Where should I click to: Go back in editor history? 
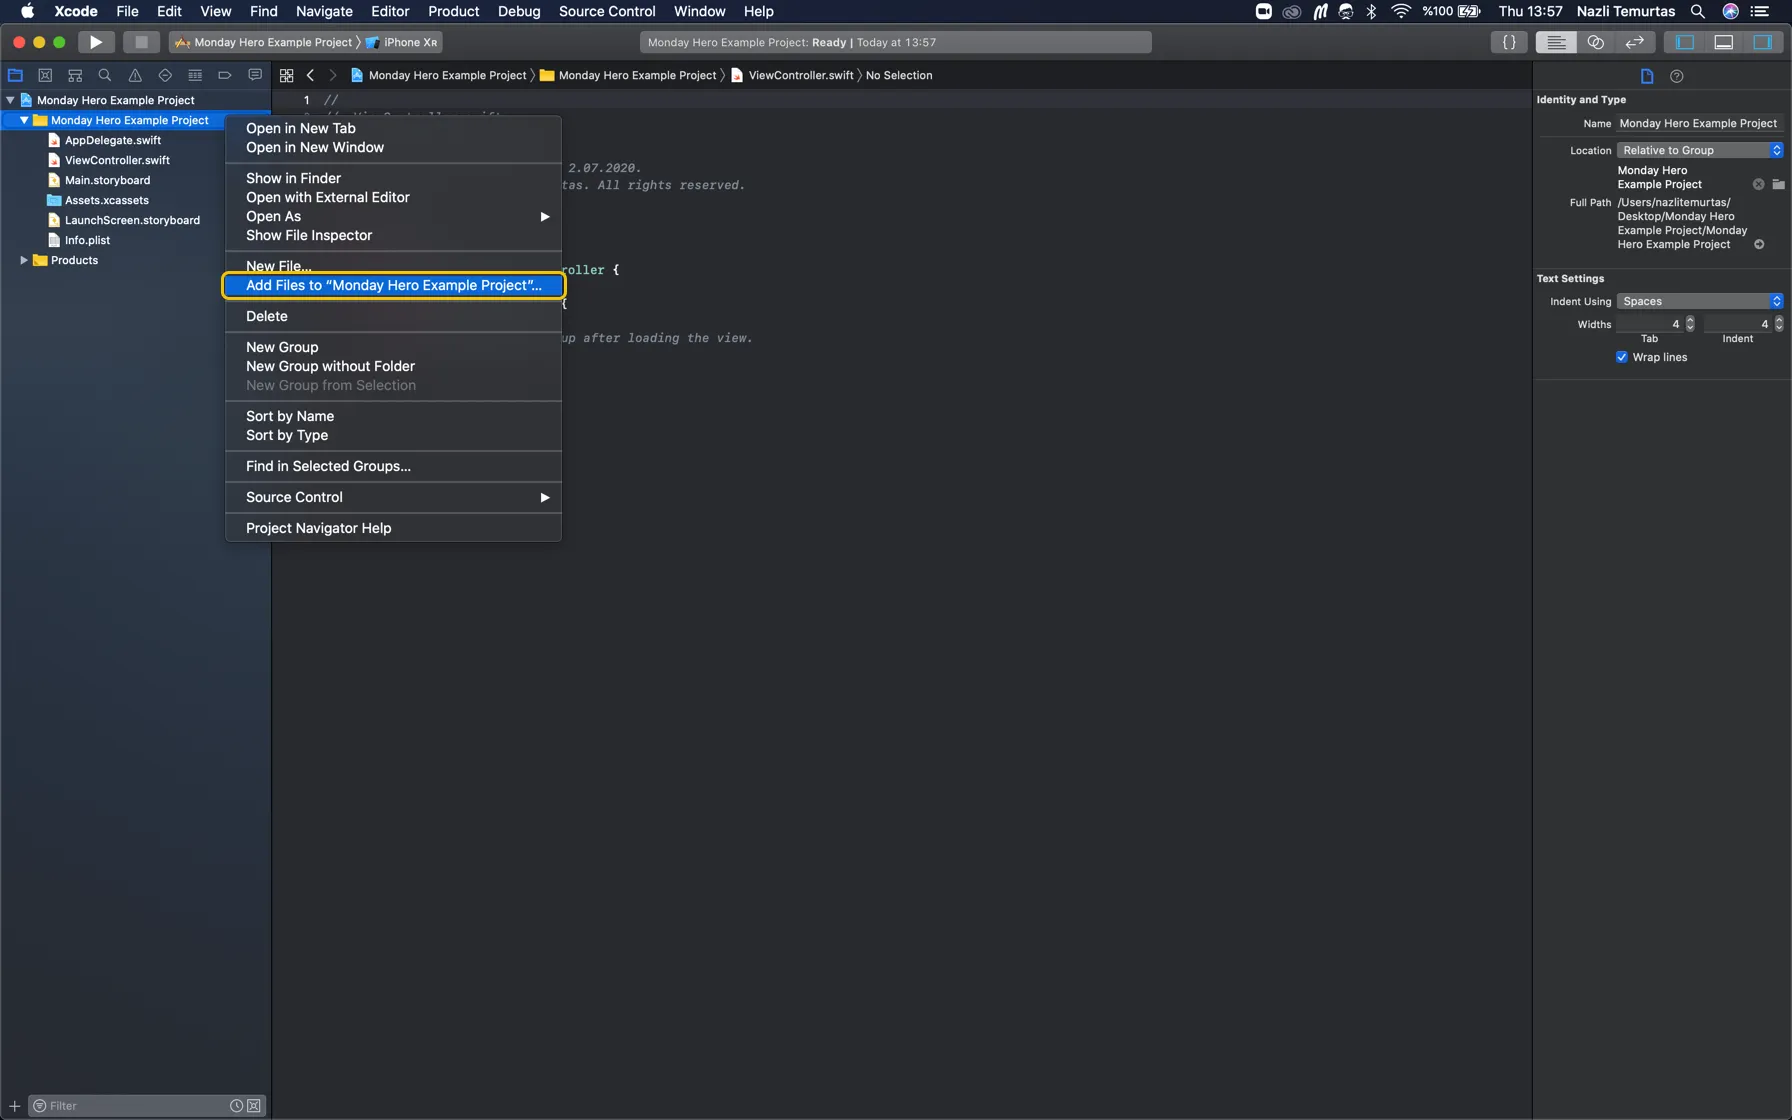pyautogui.click(x=311, y=75)
